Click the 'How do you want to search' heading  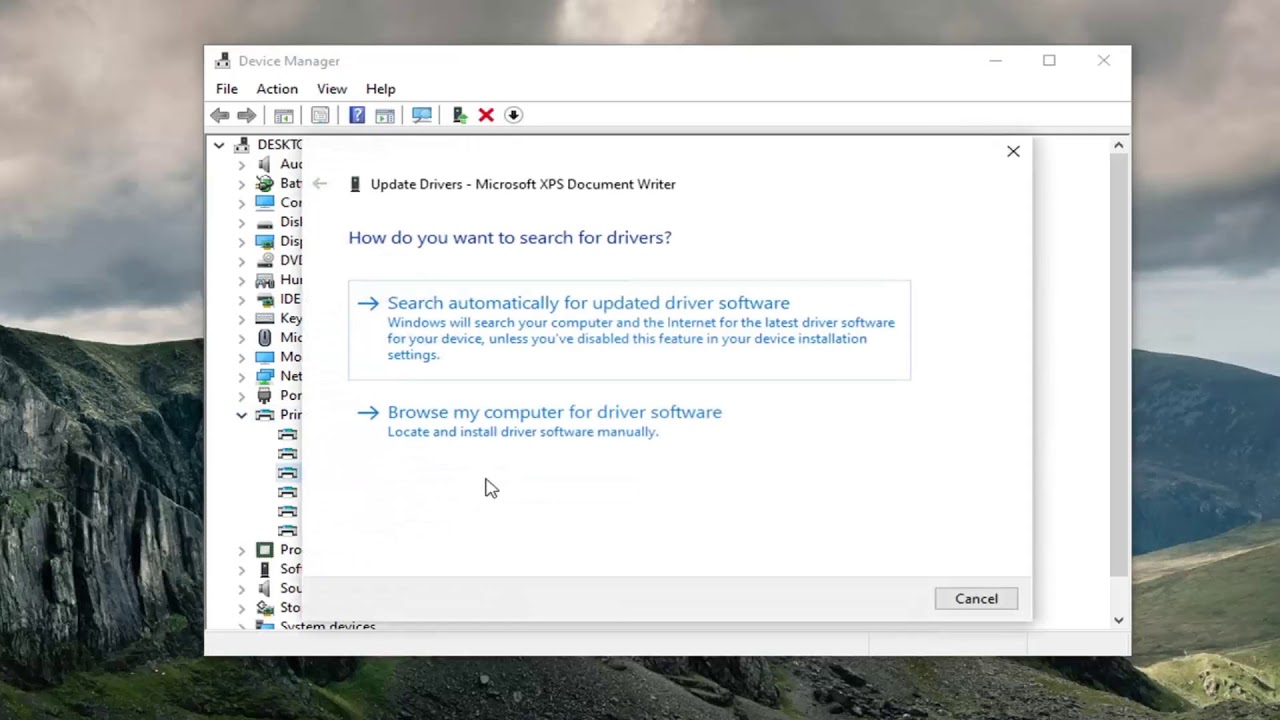(510, 238)
